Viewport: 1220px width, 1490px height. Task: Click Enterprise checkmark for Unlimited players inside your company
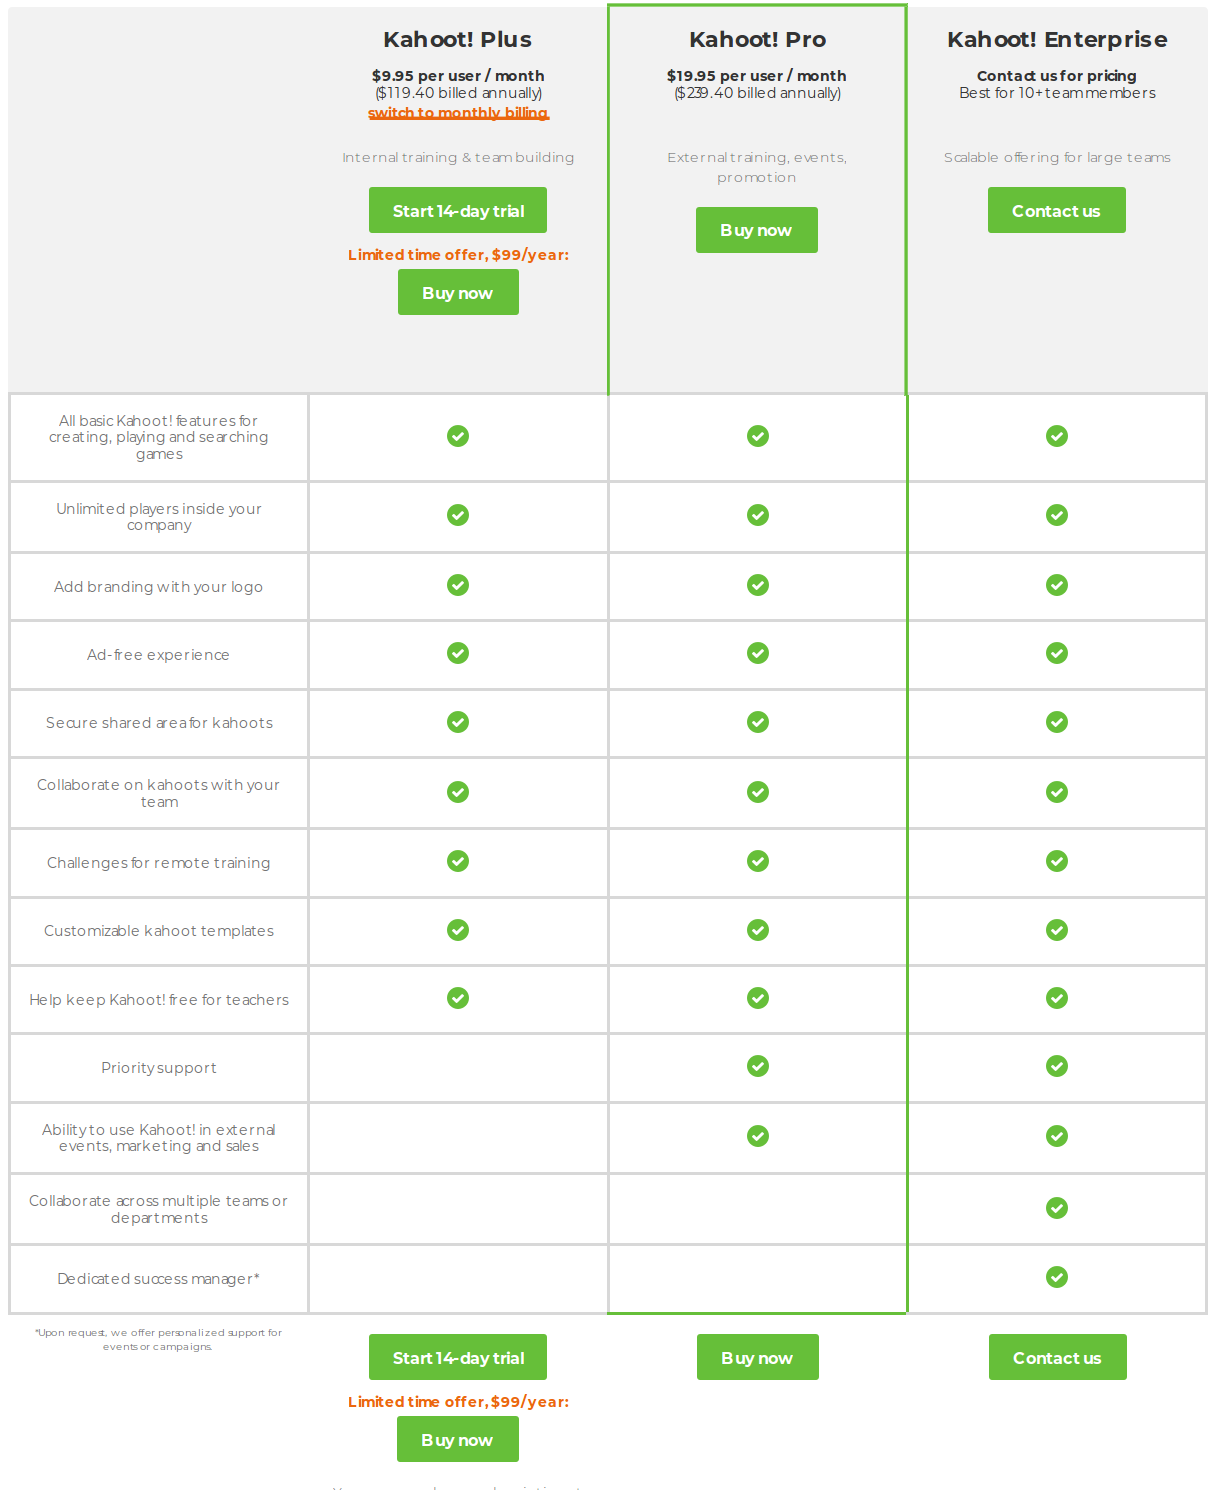point(1057,515)
